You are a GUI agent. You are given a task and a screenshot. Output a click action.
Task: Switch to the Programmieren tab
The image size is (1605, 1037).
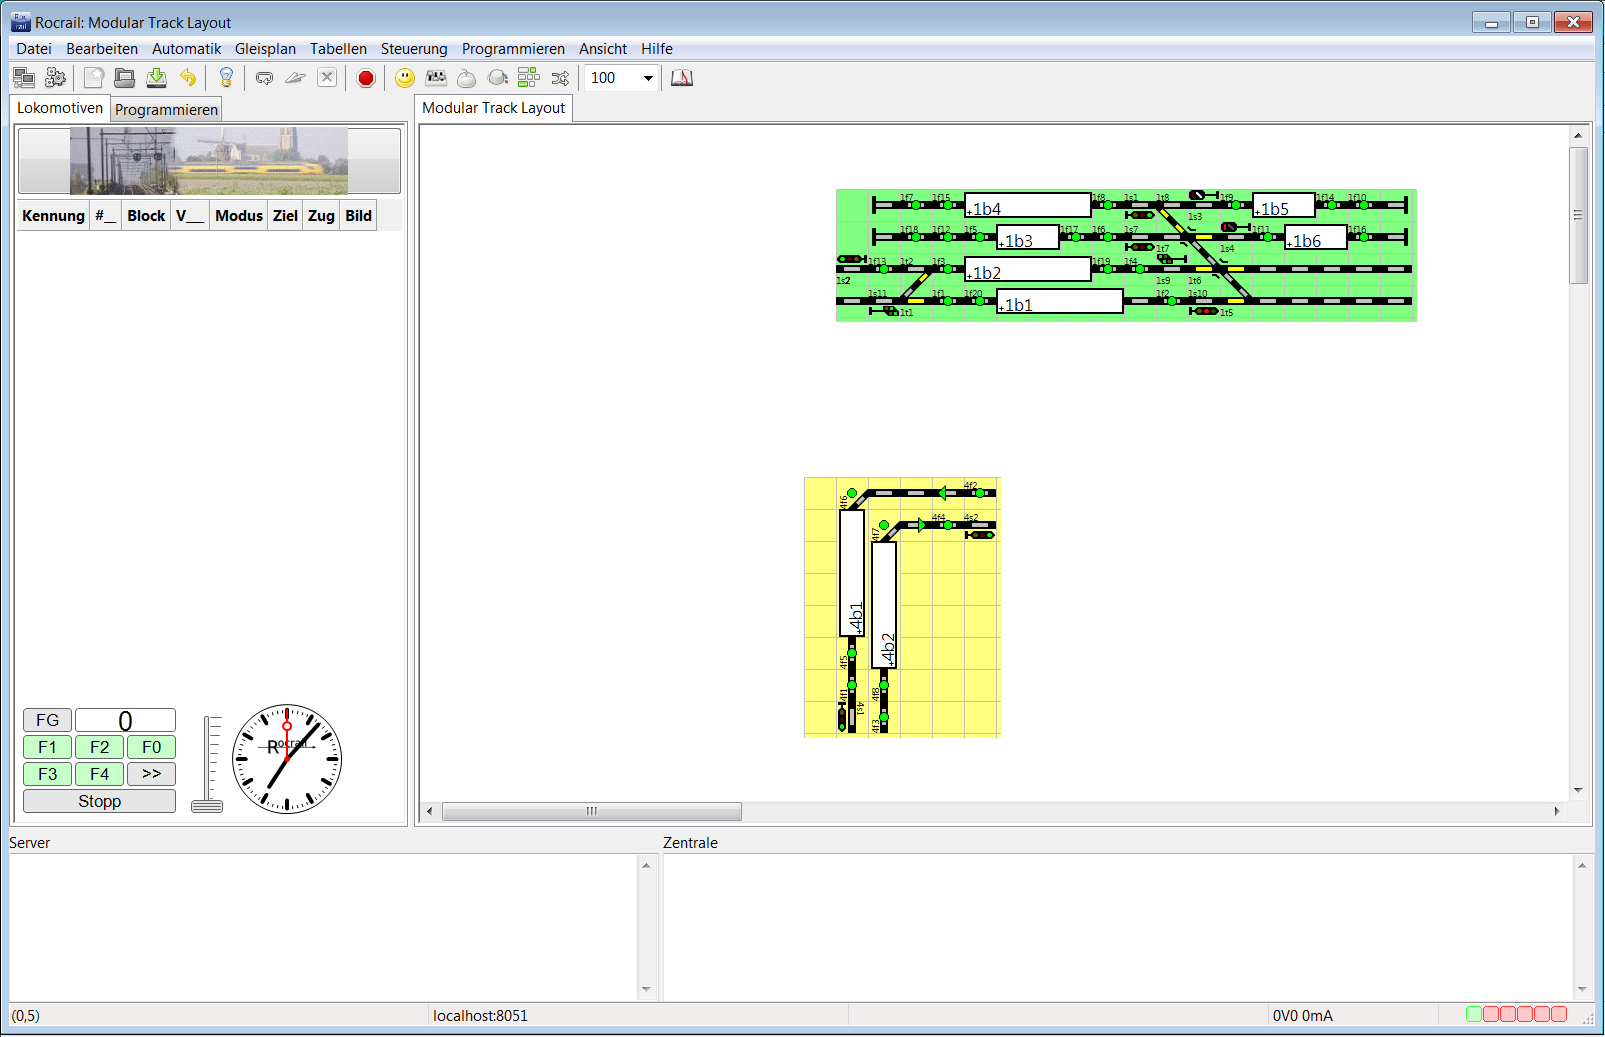(166, 110)
